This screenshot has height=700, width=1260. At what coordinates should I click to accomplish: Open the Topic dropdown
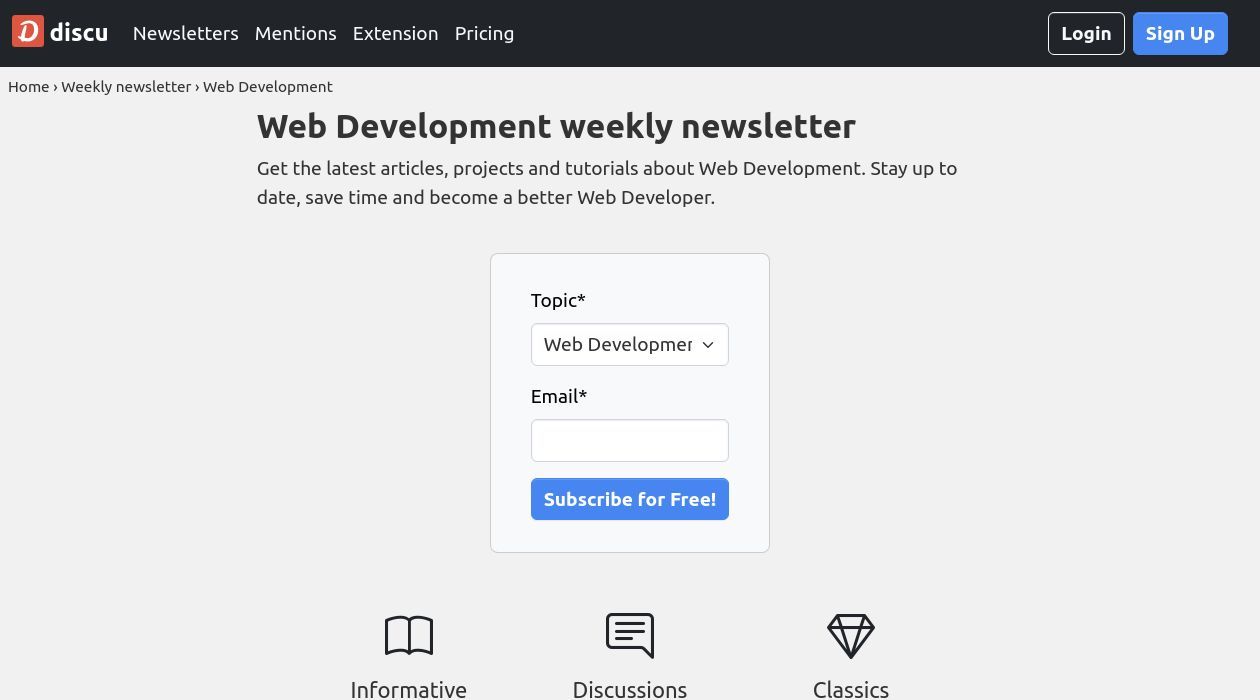(x=618, y=345)
